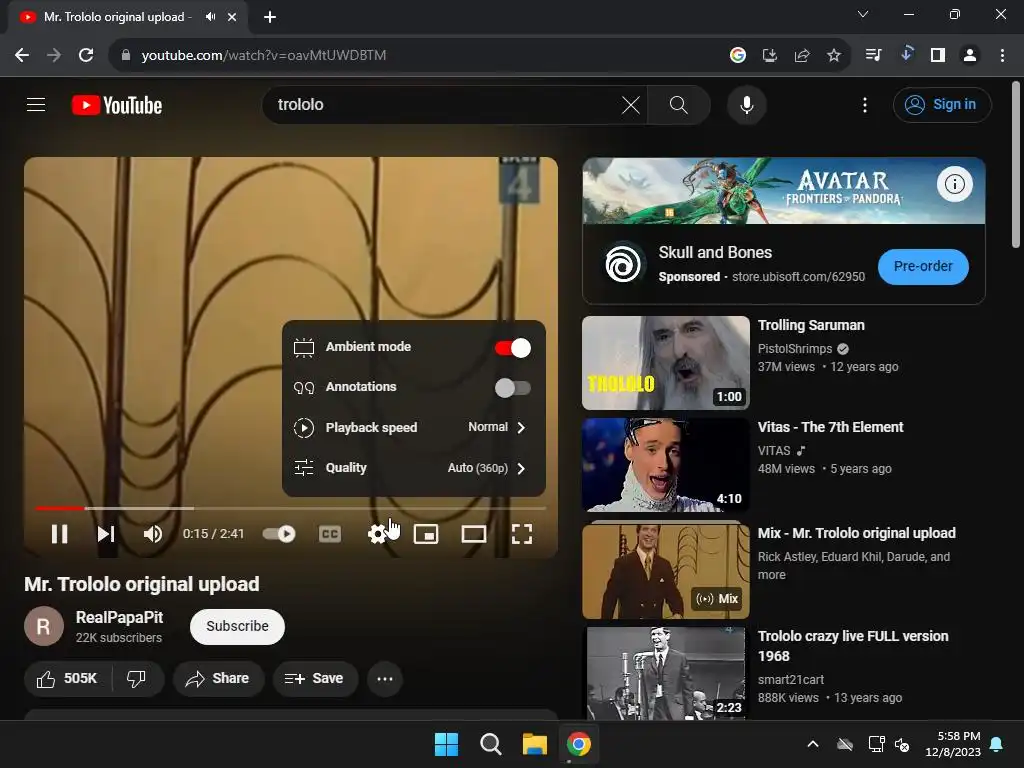Screen dimensions: 1024x768
Task: Switch to miniplayer mode
Action: pos(426,534)
